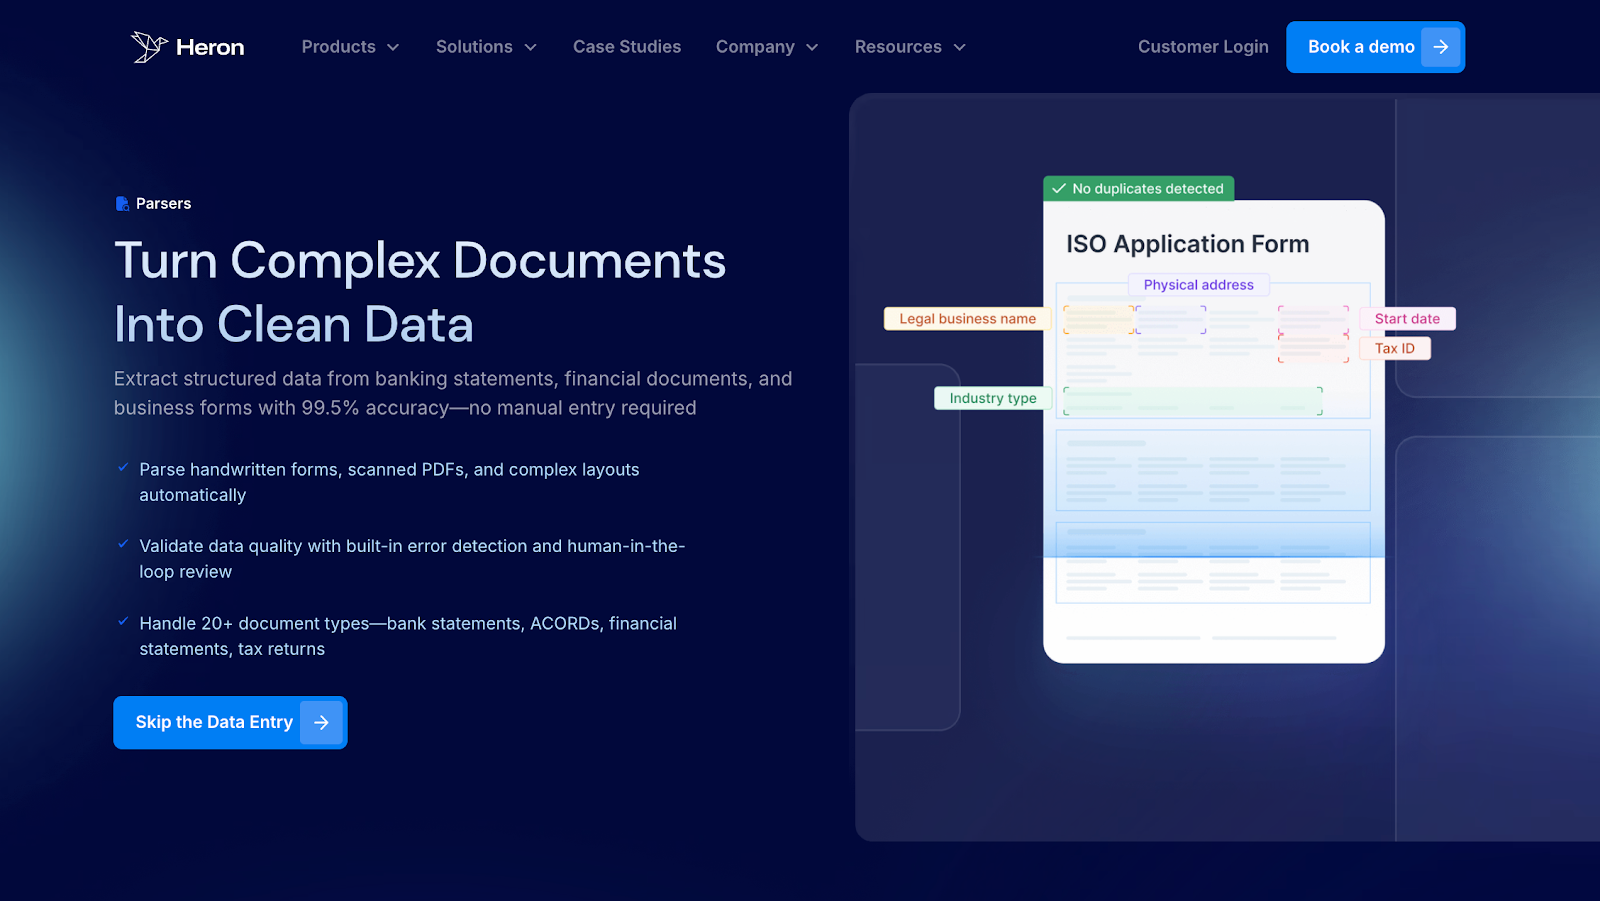Image resolution: width=1600 pixels, height=901 pixels.
Task: Expand the Solutions dropdown chevron
Action: (531, 48)
